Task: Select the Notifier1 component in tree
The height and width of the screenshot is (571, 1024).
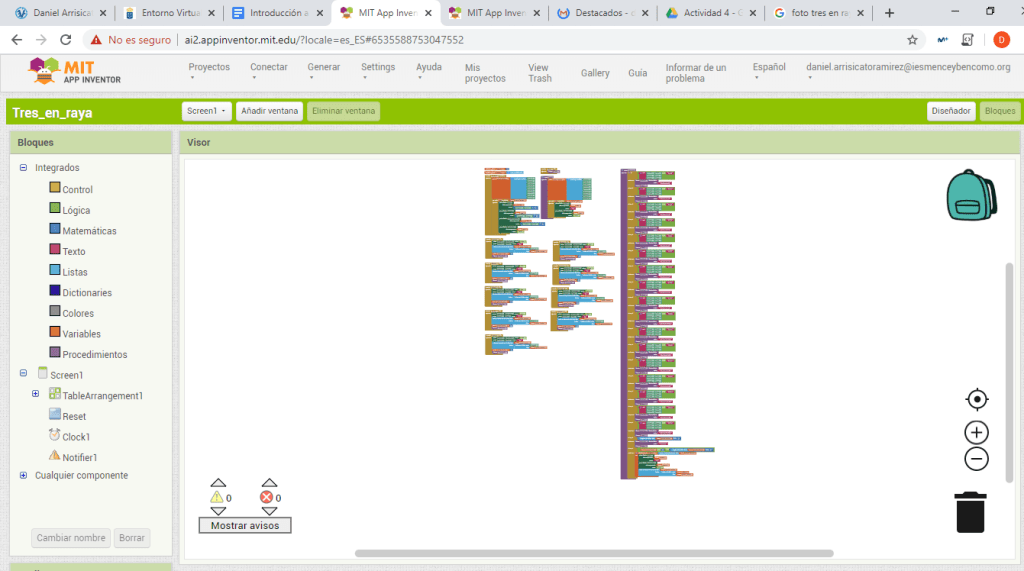Action: 79,457
